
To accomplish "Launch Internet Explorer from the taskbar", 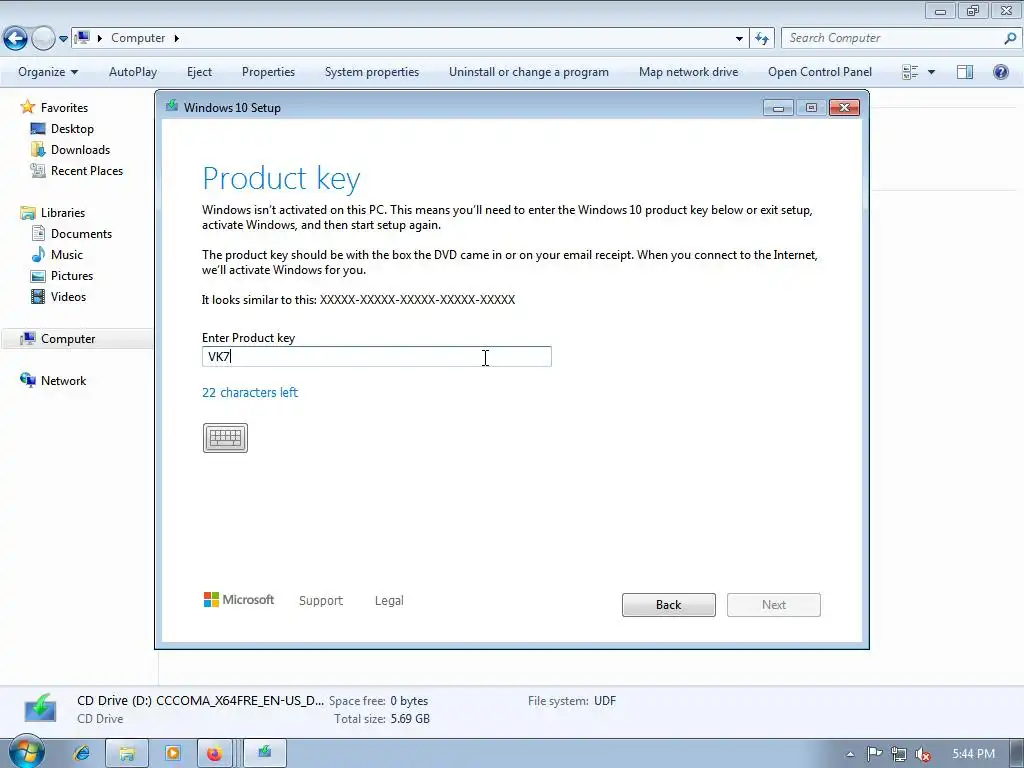I will 82,754.
